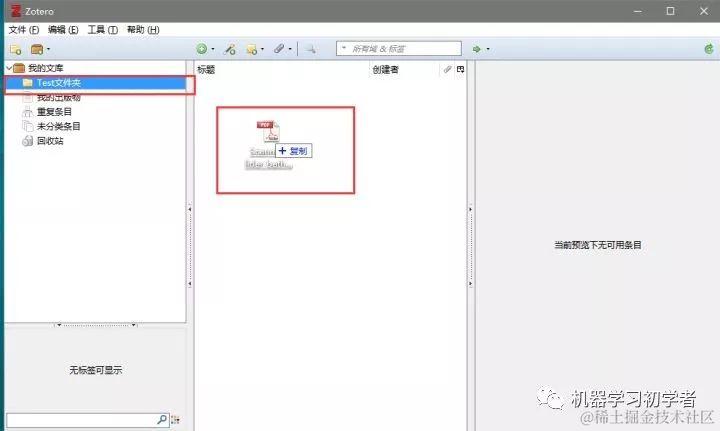The width and height of the screenshot is (720, 431).
Task: Open the 文件 (F) menu
Action: pos(24,30)
